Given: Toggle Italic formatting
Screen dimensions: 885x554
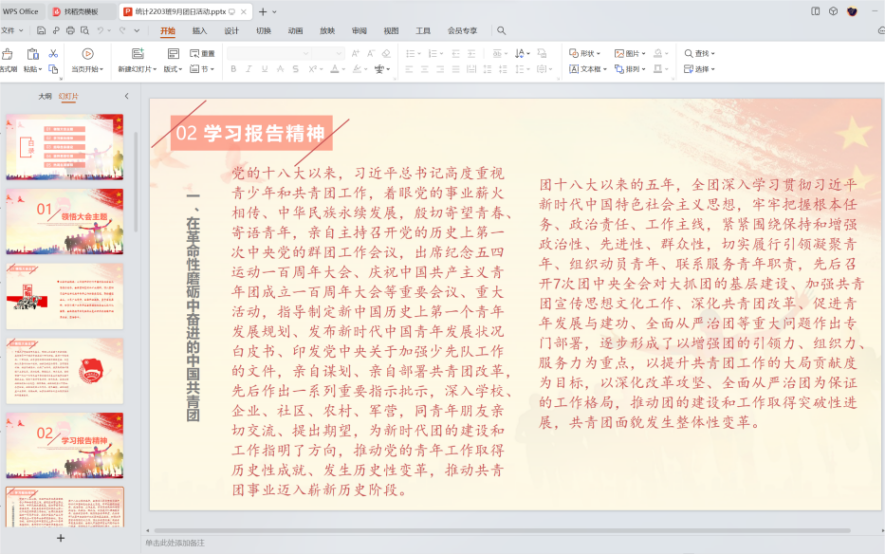Looking at the screenshot, I should coord(249,69).
